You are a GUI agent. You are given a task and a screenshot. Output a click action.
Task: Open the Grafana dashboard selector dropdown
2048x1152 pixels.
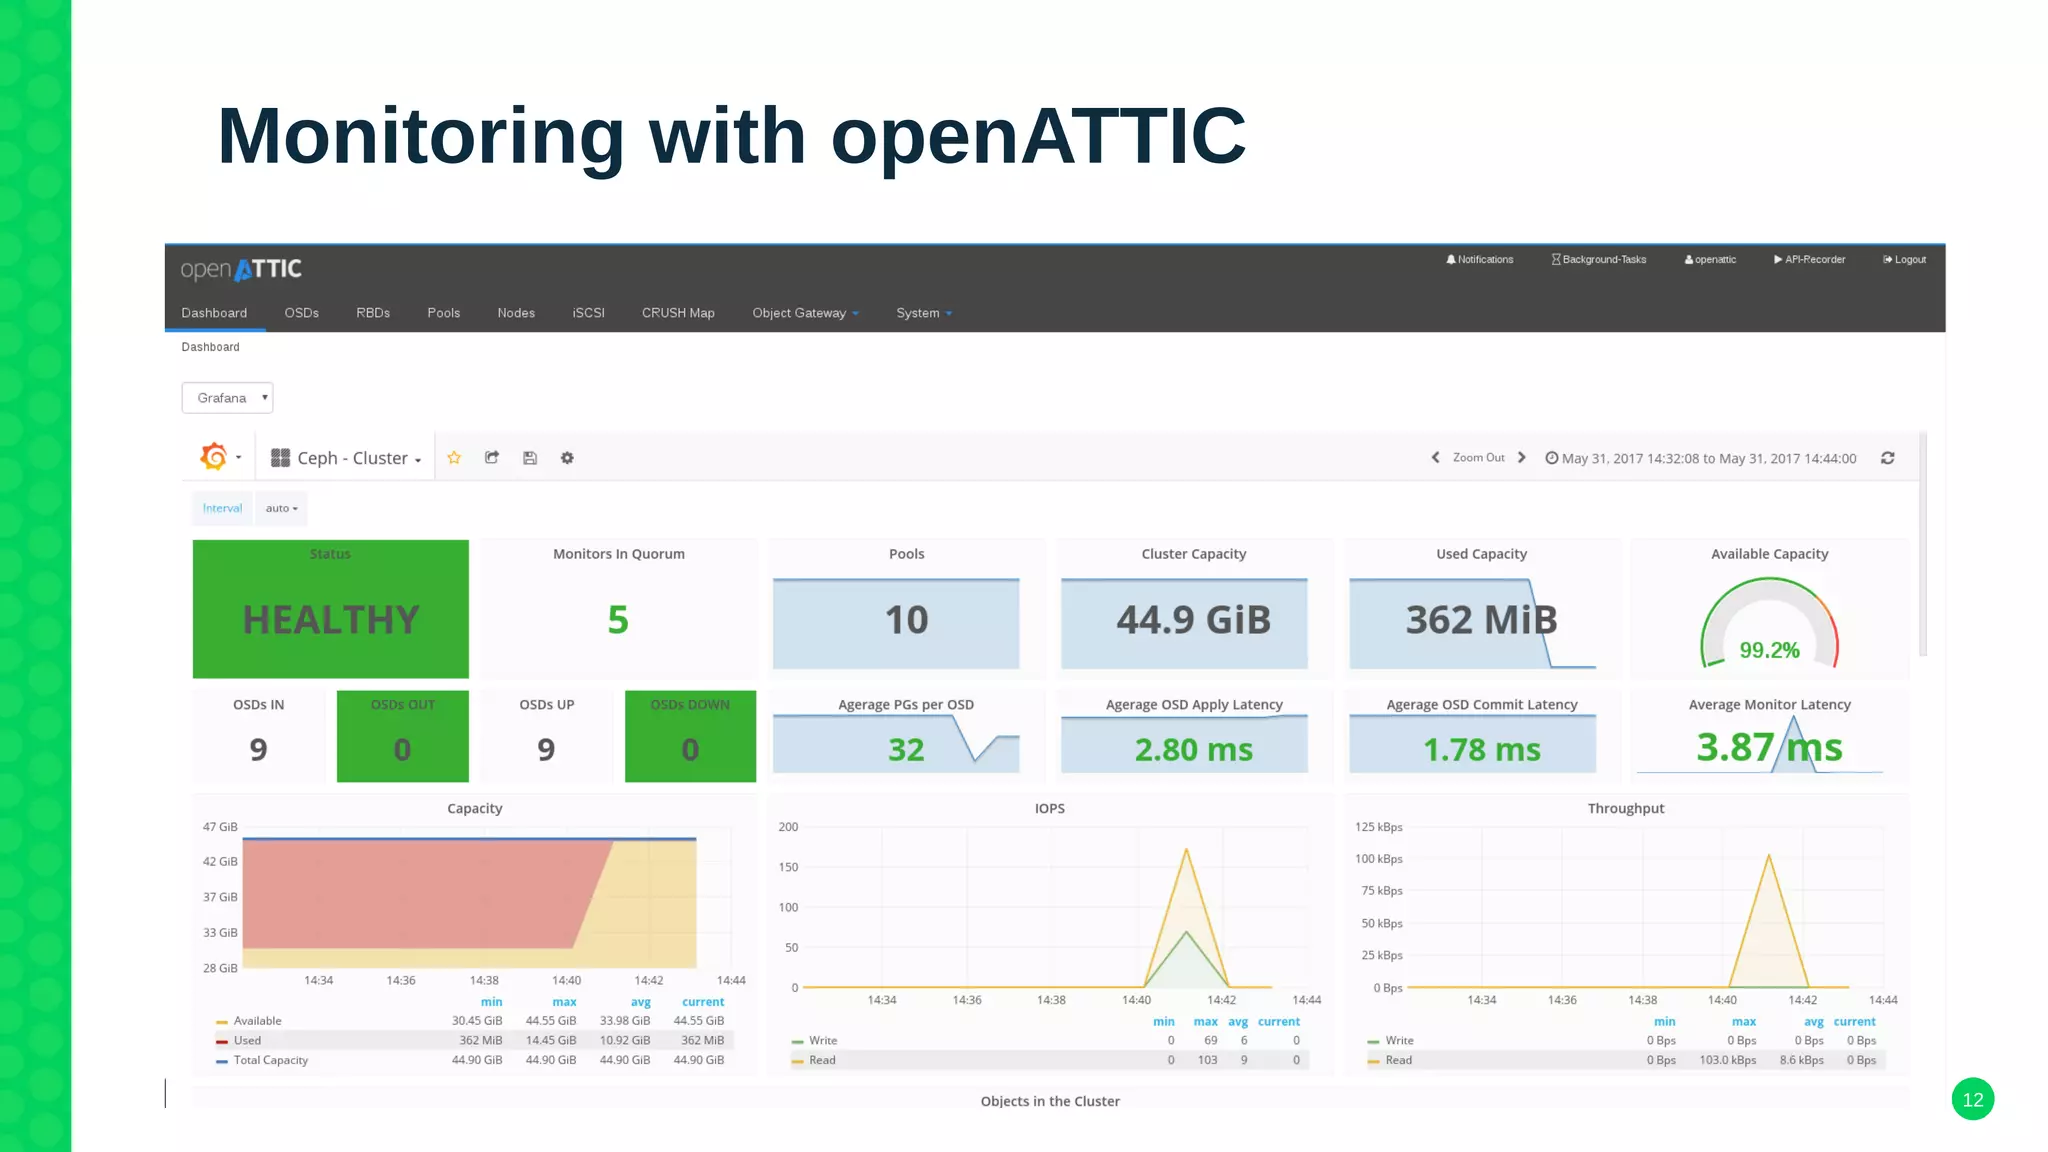pyautogui.click(x=227, y=398)
